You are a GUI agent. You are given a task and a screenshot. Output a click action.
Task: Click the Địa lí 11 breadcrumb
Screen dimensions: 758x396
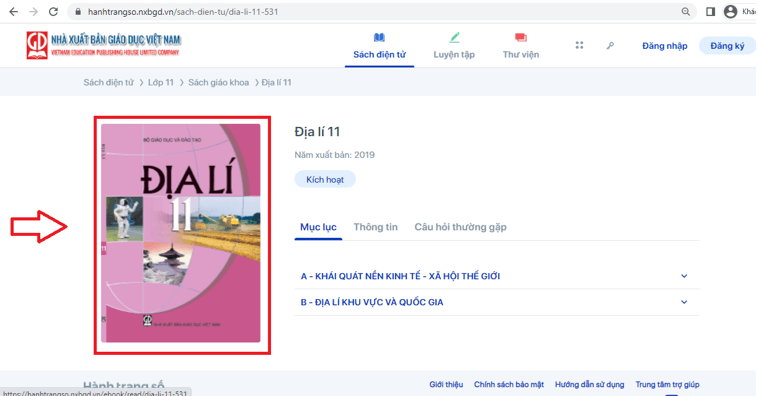[x=277, y=83]
